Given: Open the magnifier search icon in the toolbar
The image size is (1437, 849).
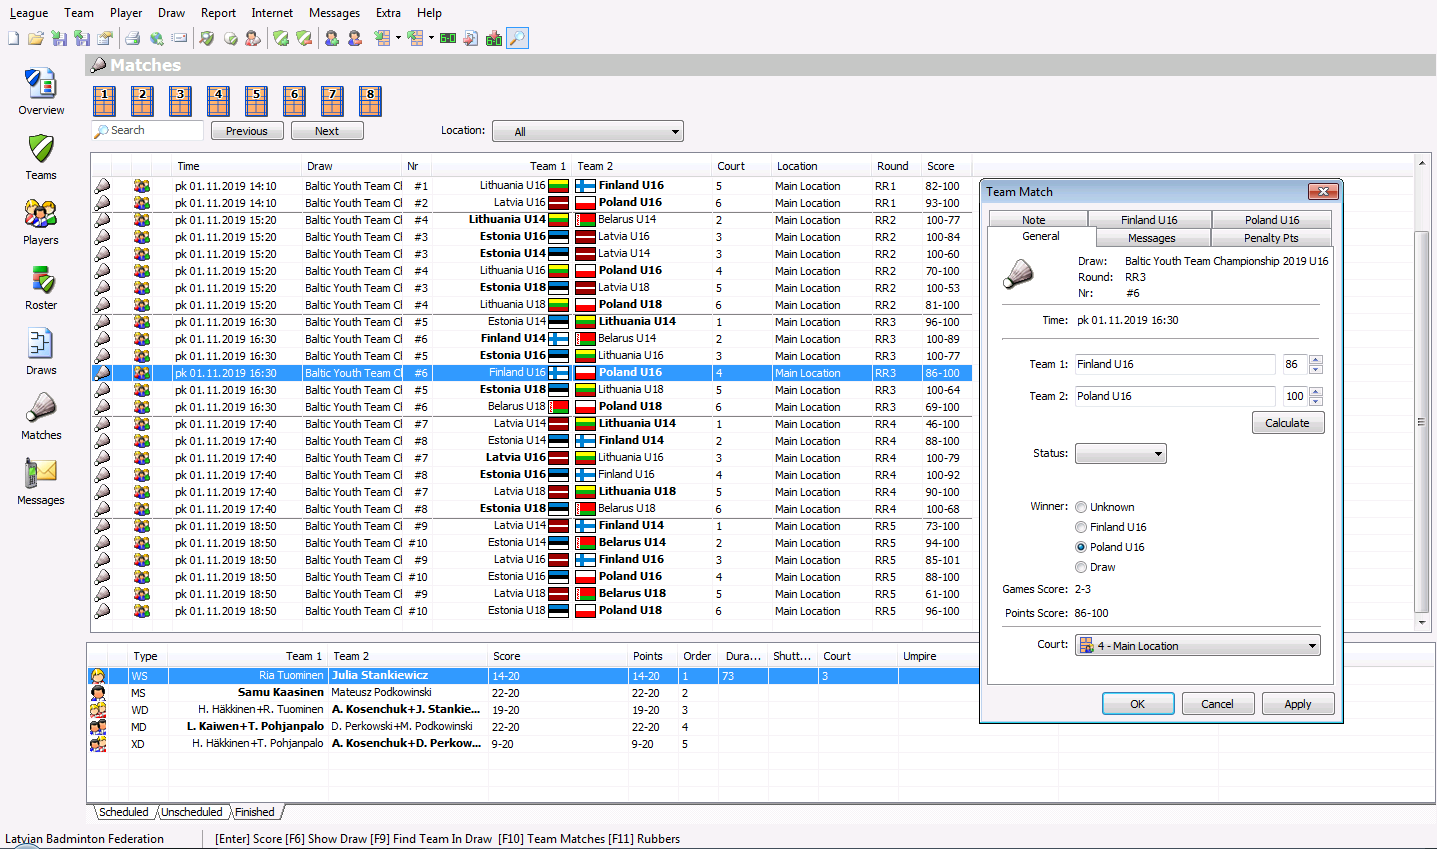Looking at the screenshot, I should (517, 38).
